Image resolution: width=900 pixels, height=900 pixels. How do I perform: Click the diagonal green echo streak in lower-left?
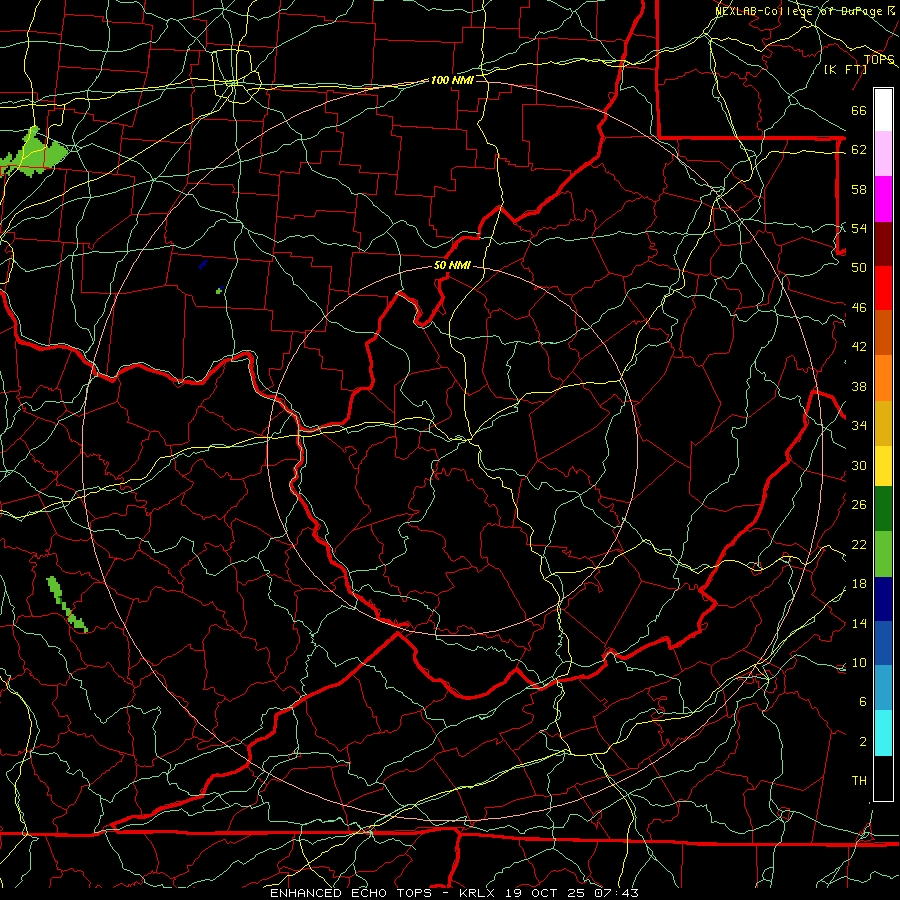[66, 604]
